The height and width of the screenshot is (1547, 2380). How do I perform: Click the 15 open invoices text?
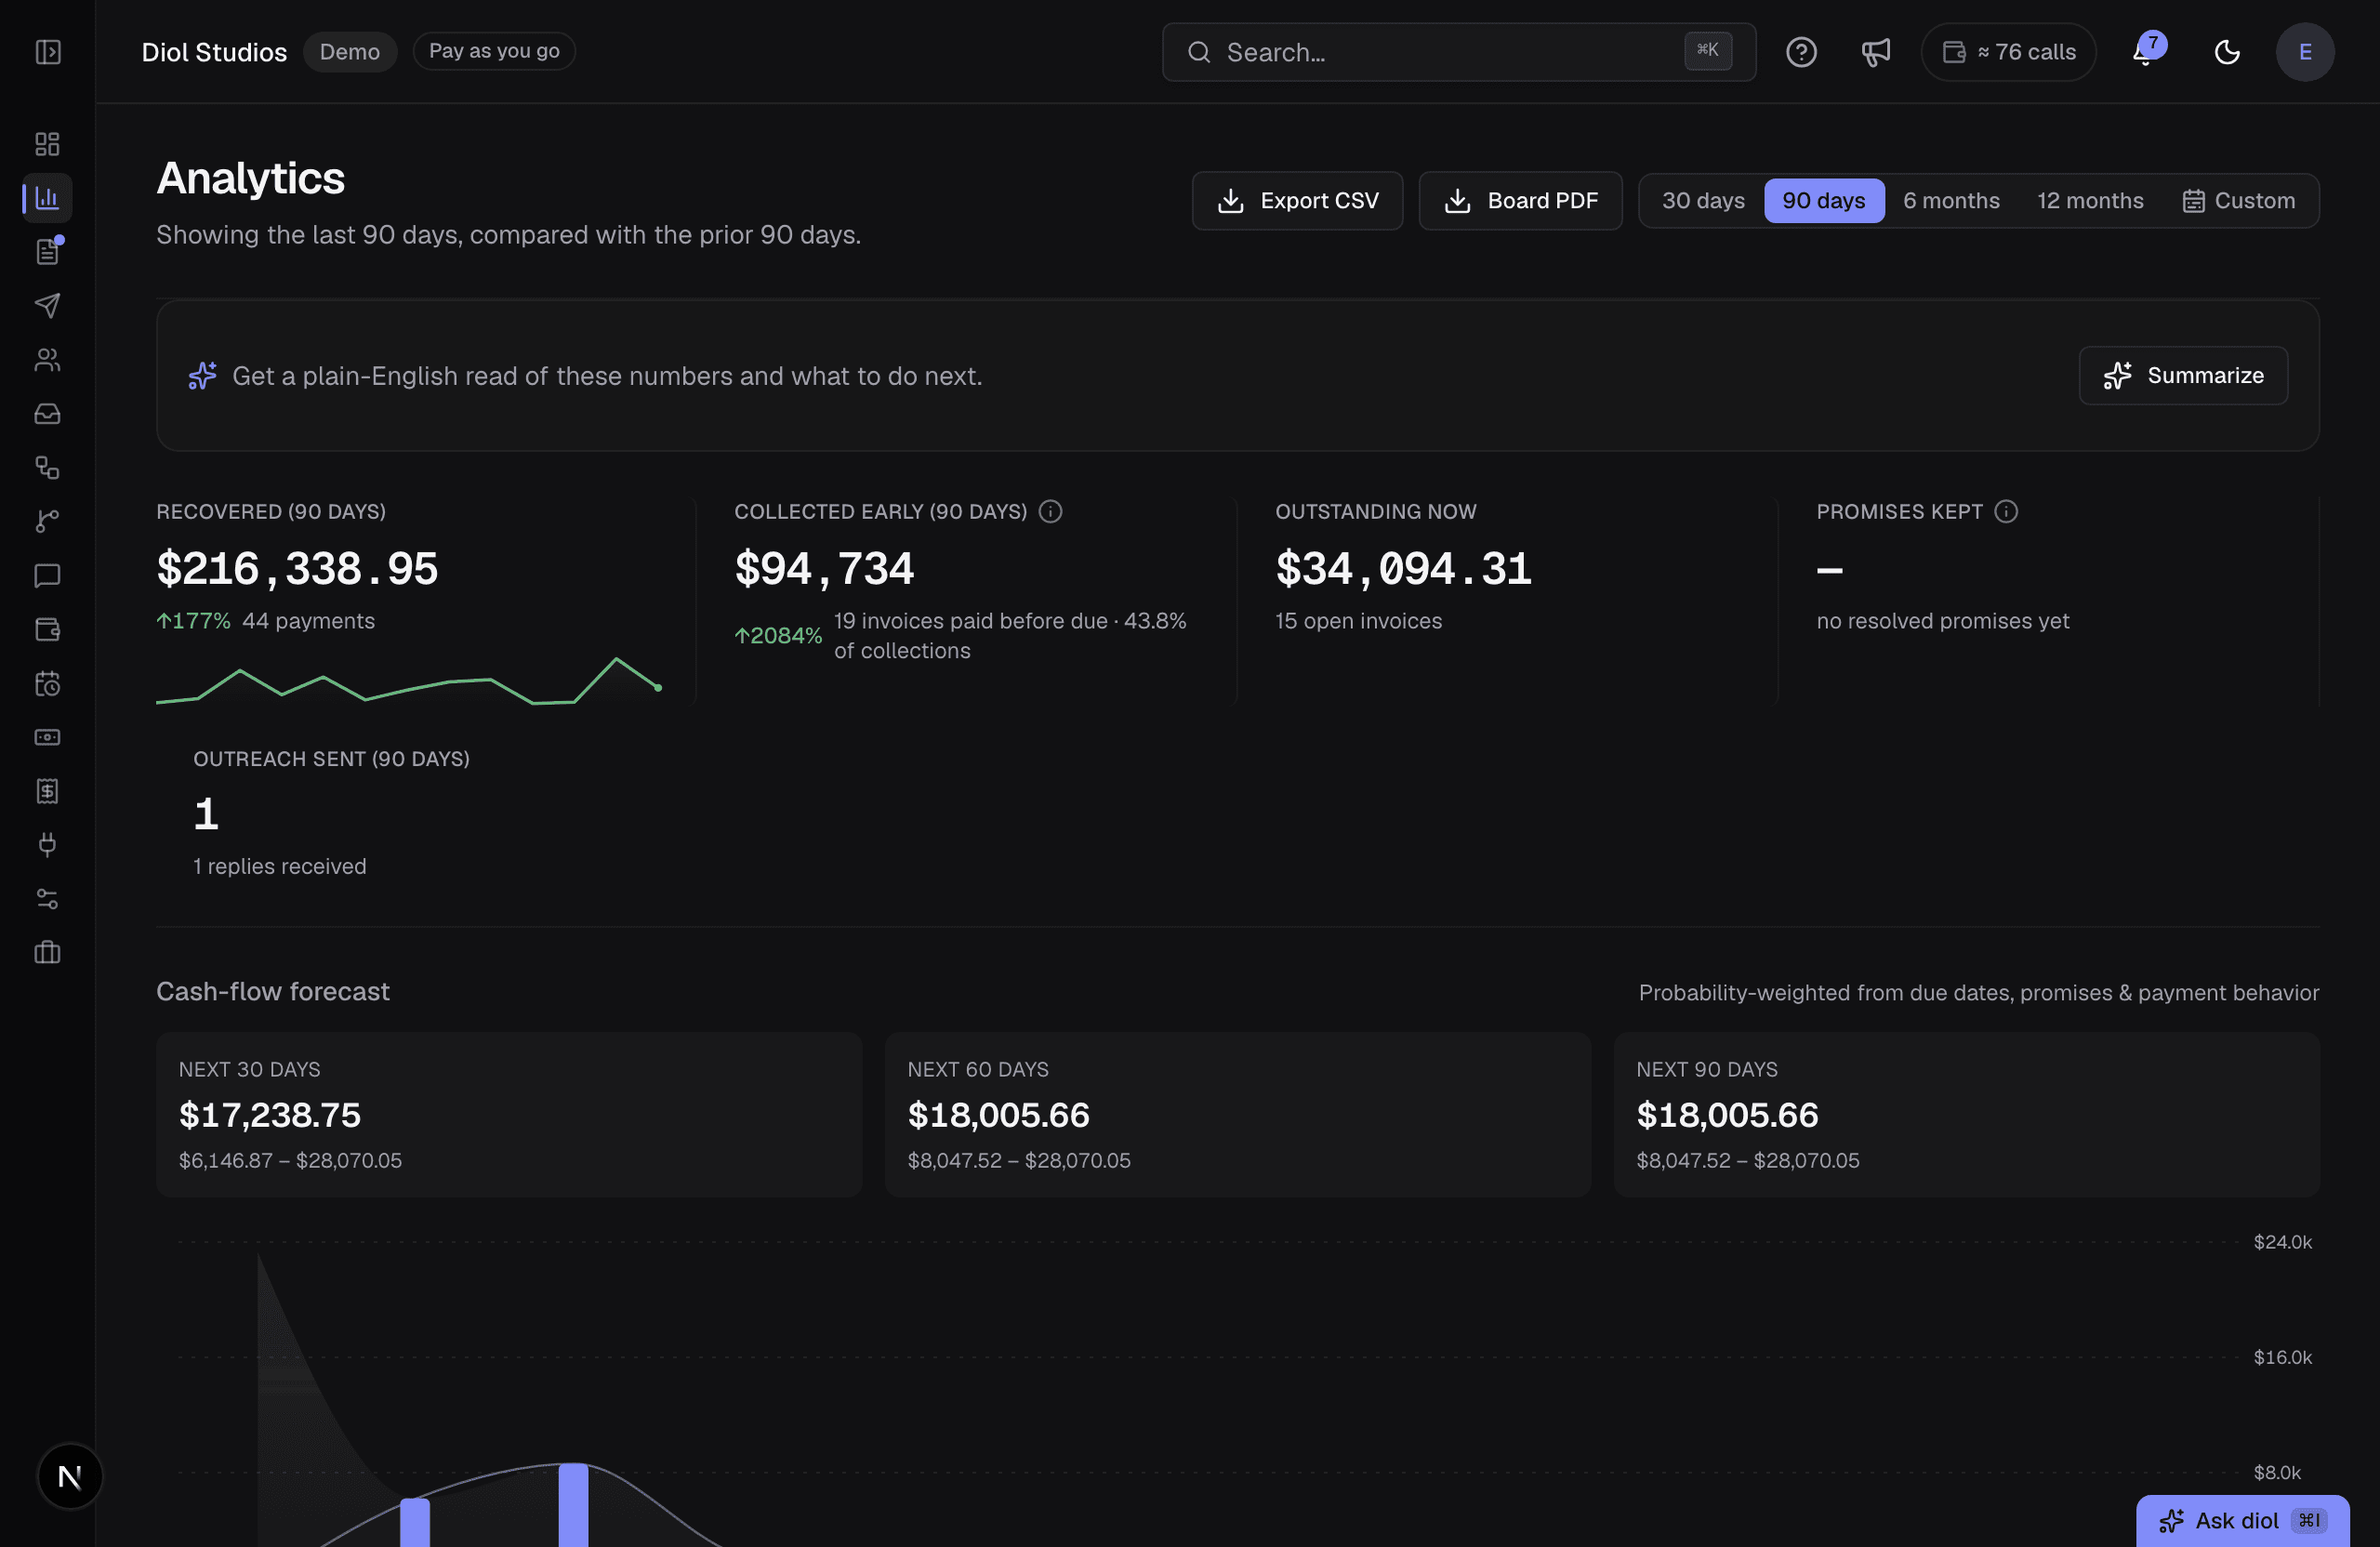click(x=1358, y=621)
